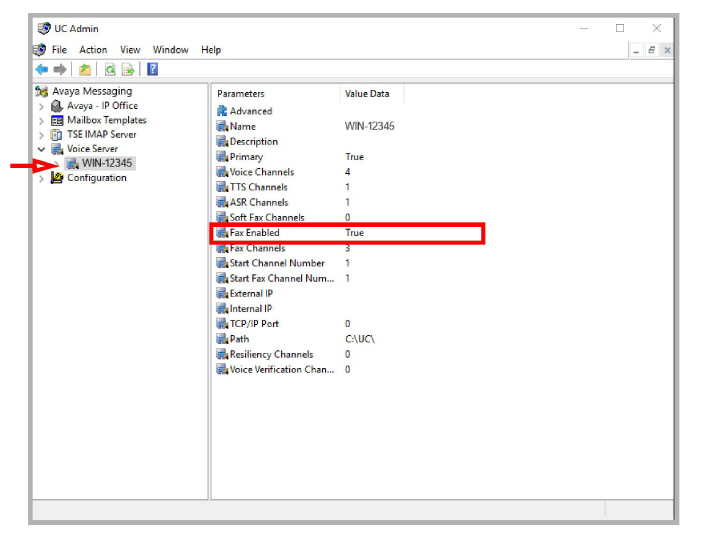
Task: Click the Value Data column header
Action: click(x=367, y=93)
